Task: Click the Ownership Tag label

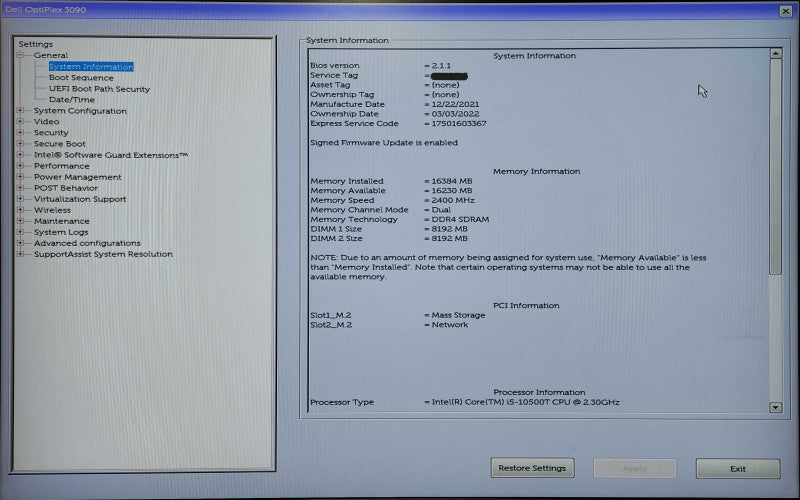Action: pyautogui.click(x=342, y=94)
